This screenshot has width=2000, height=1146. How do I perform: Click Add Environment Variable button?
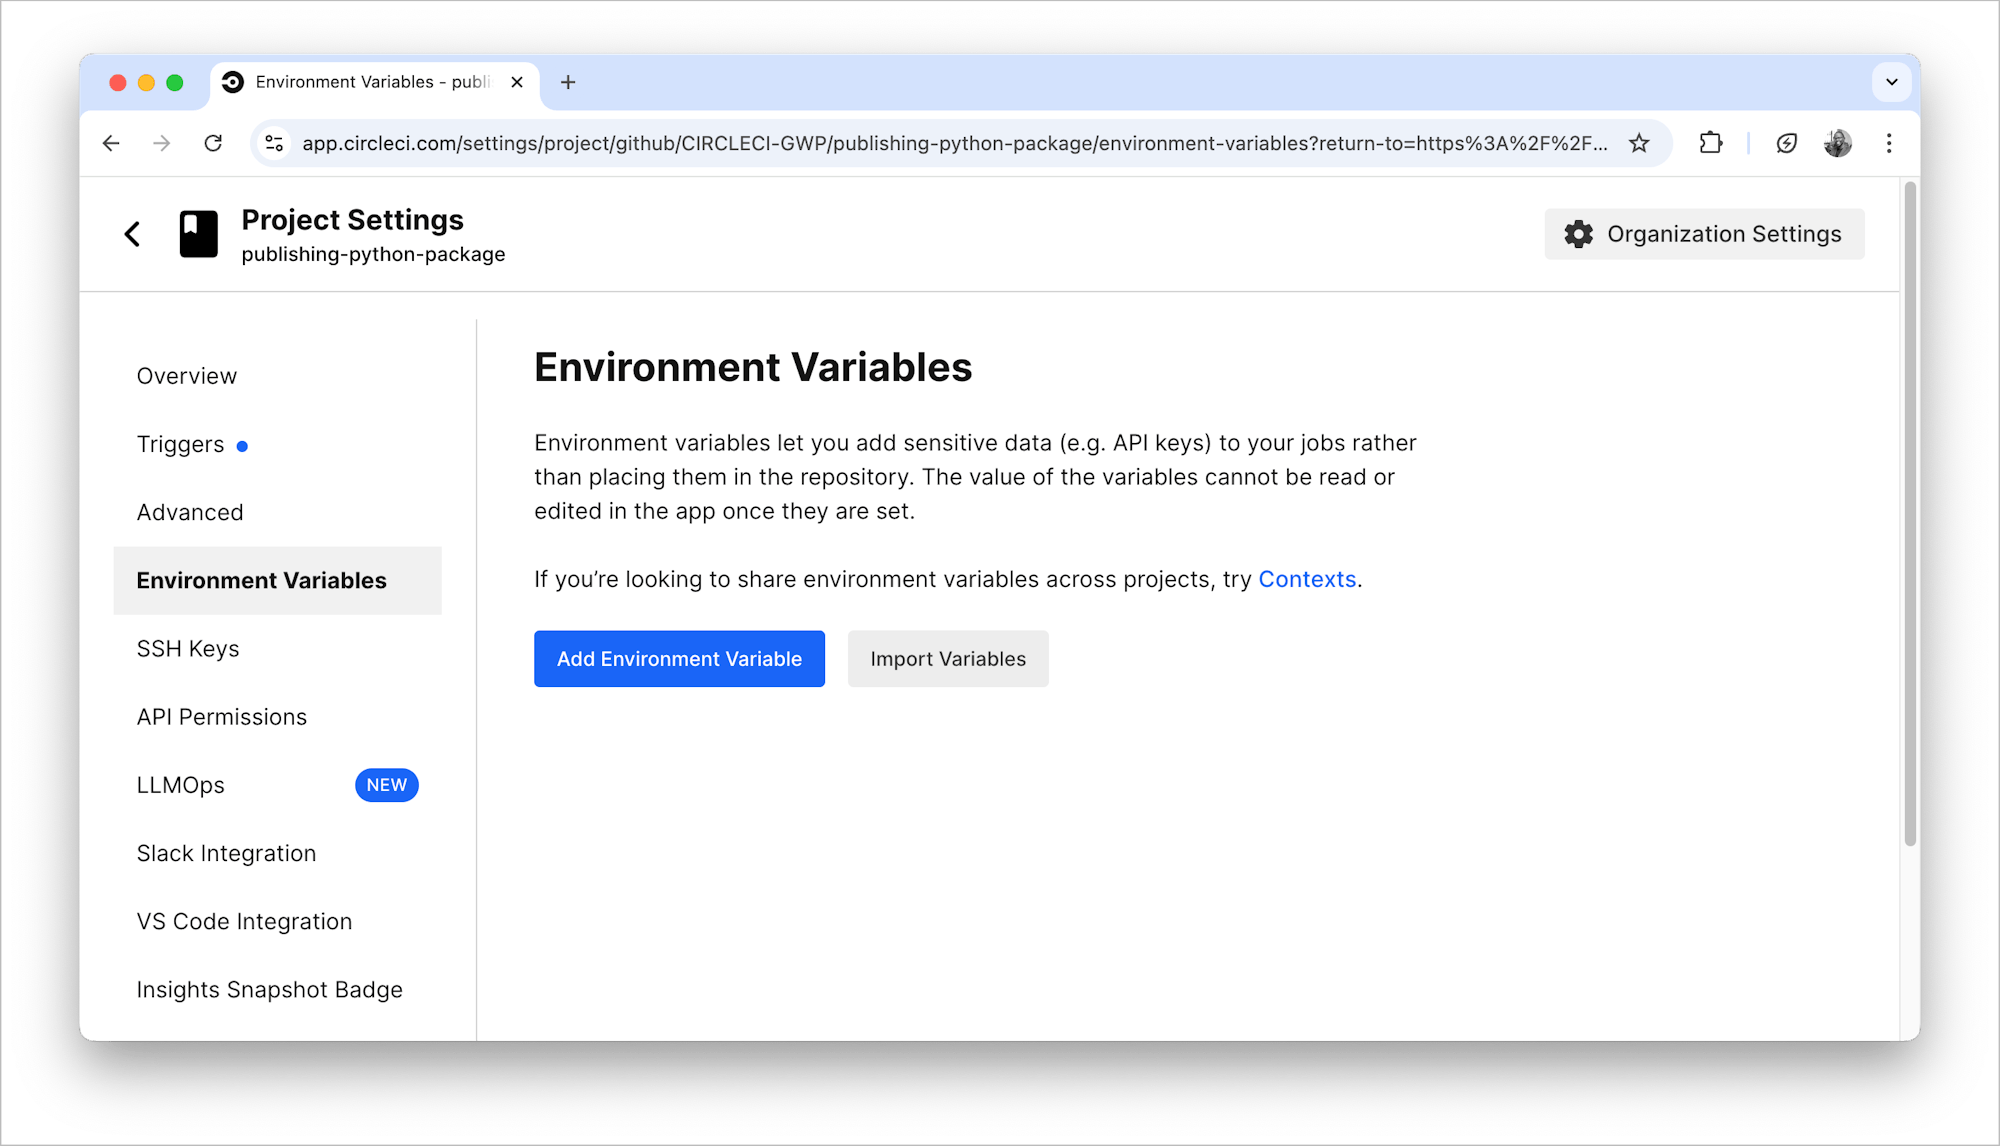coord(679,659)
